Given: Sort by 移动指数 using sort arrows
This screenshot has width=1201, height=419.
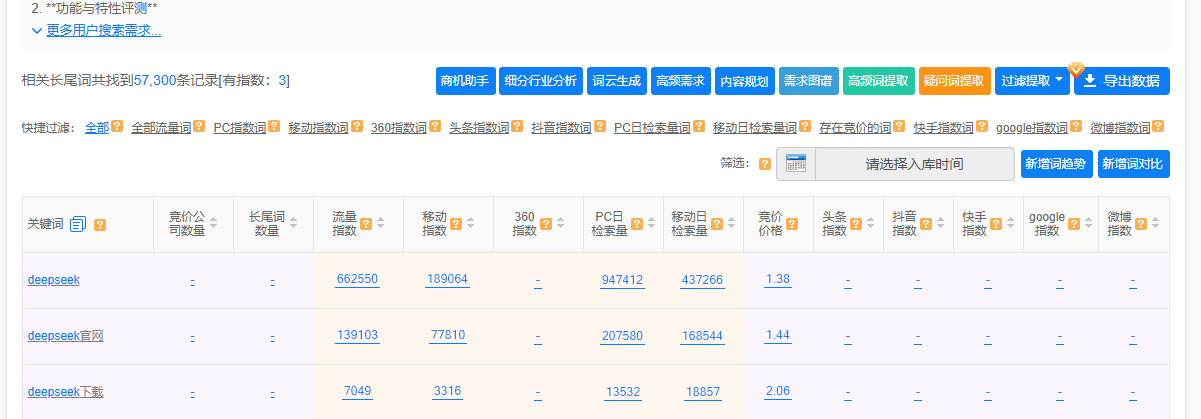Looking at the screenshot, I should [x=472, y=224].
